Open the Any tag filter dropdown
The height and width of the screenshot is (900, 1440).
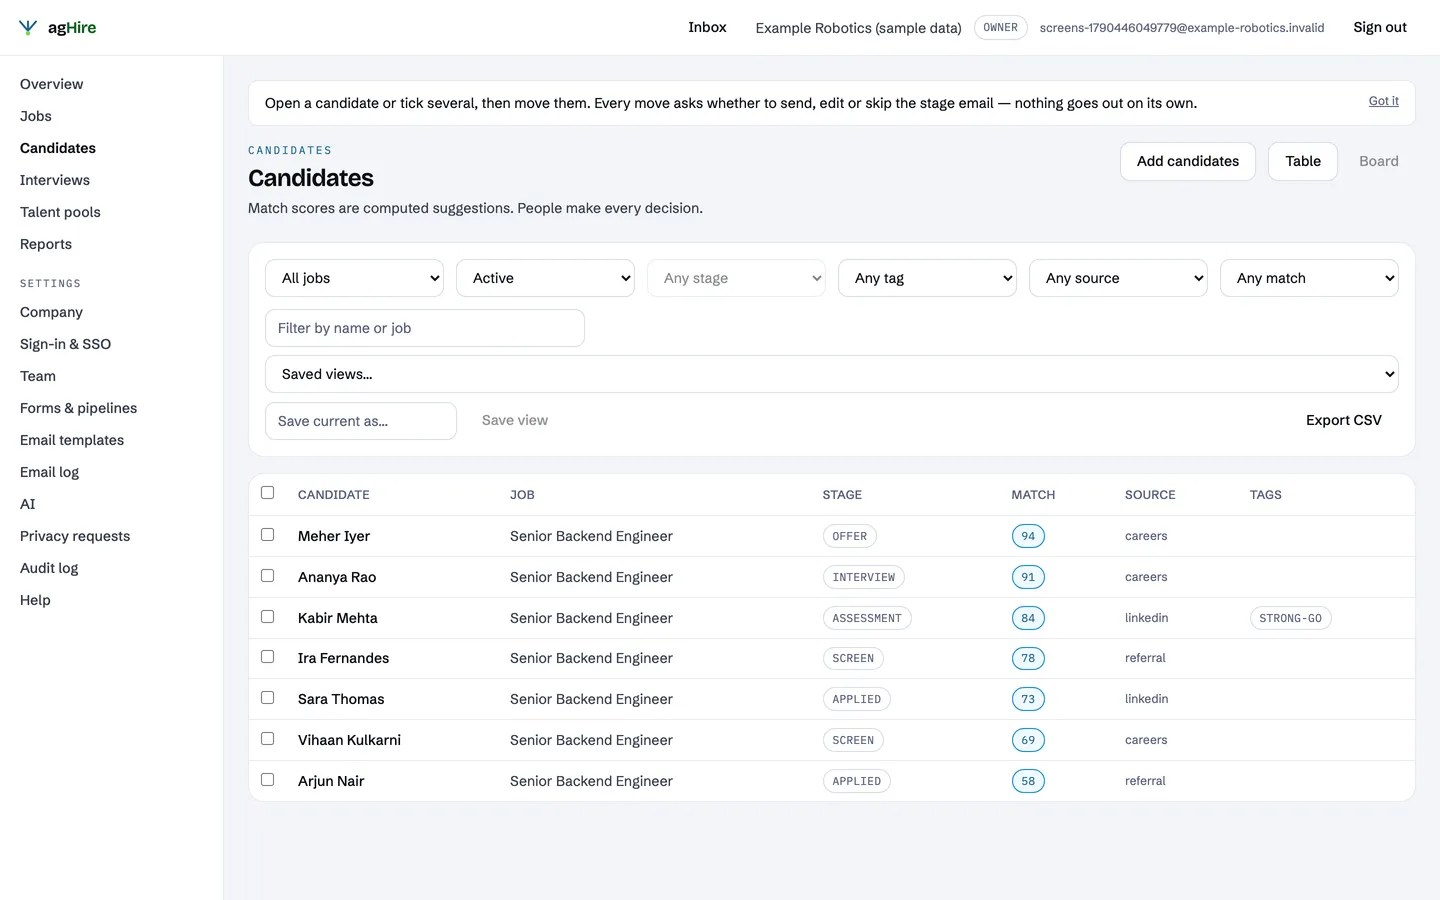coord(927,278)
